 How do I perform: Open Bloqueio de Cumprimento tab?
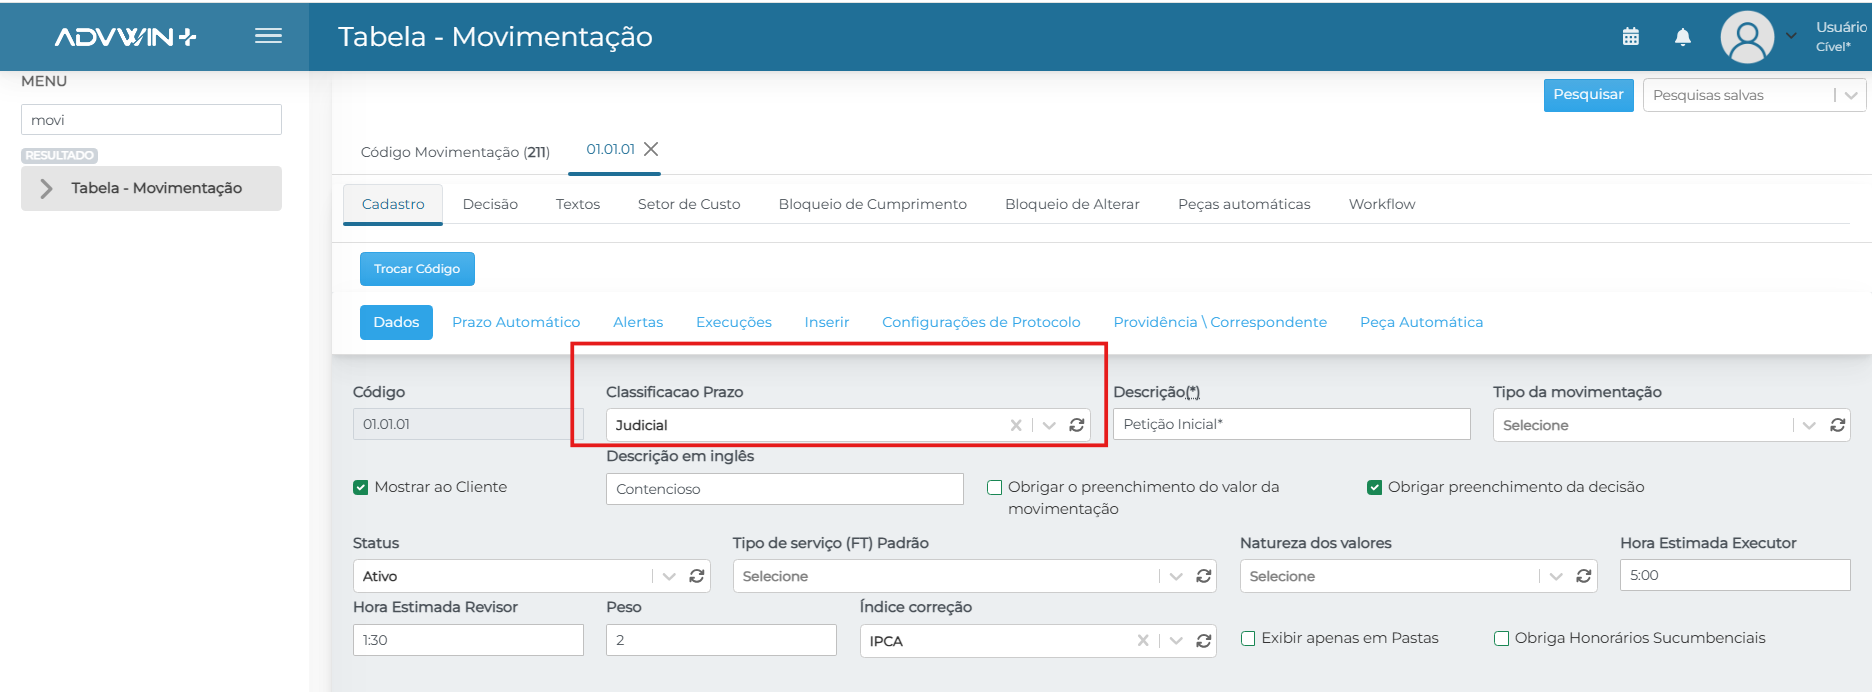pos(873,204)
